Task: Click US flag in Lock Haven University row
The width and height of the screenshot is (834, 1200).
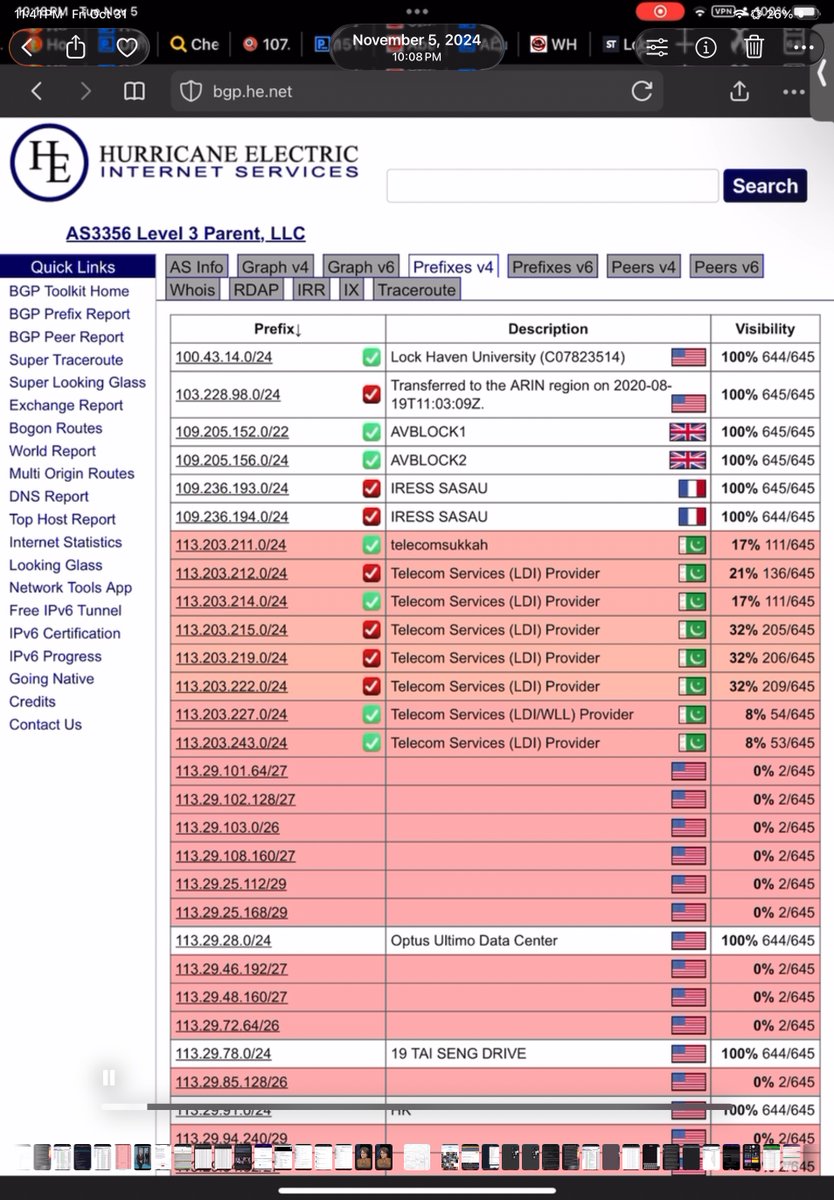Action: (x=688, y=357)
